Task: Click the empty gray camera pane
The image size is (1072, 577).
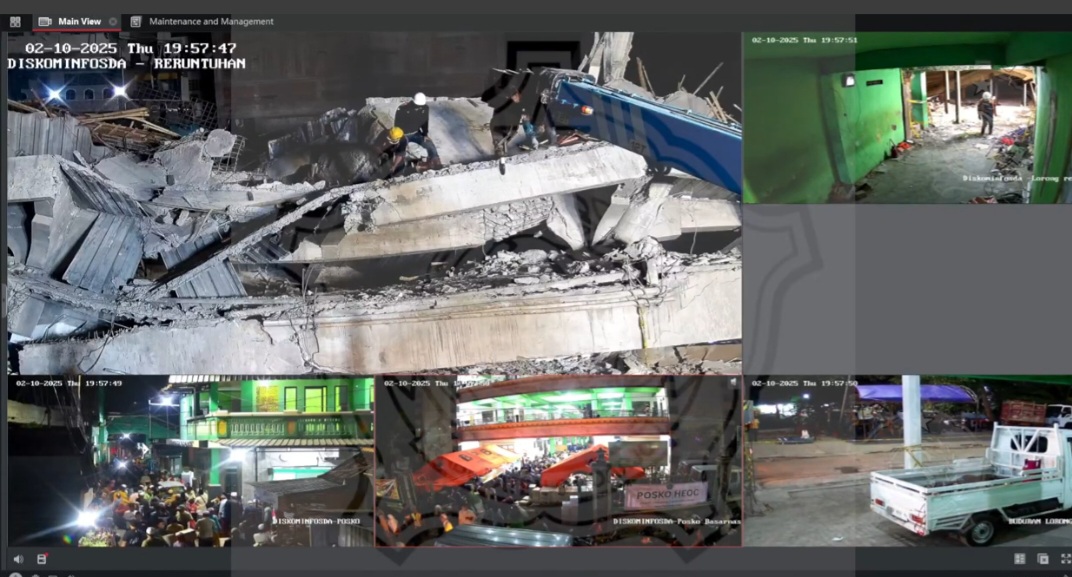Action: 906,290
